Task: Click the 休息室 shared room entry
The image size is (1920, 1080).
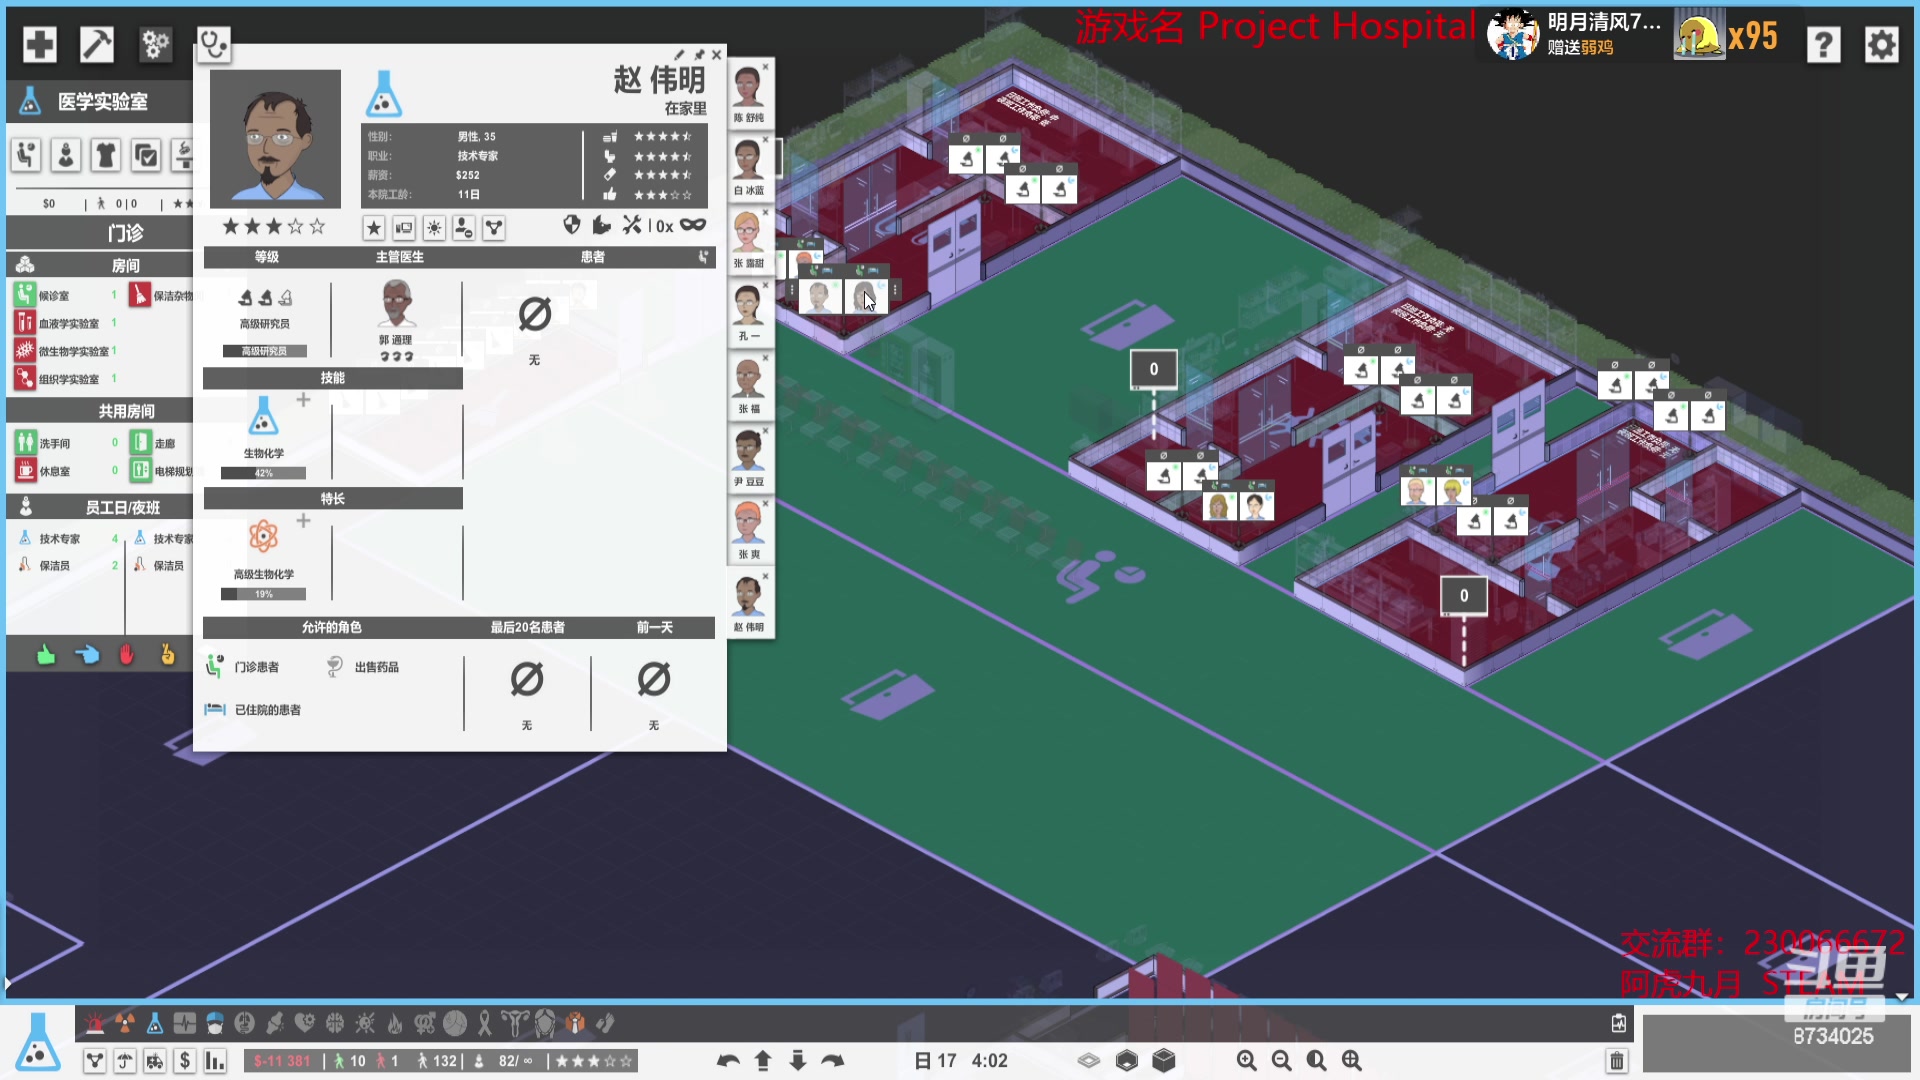Action: (65, 470)
